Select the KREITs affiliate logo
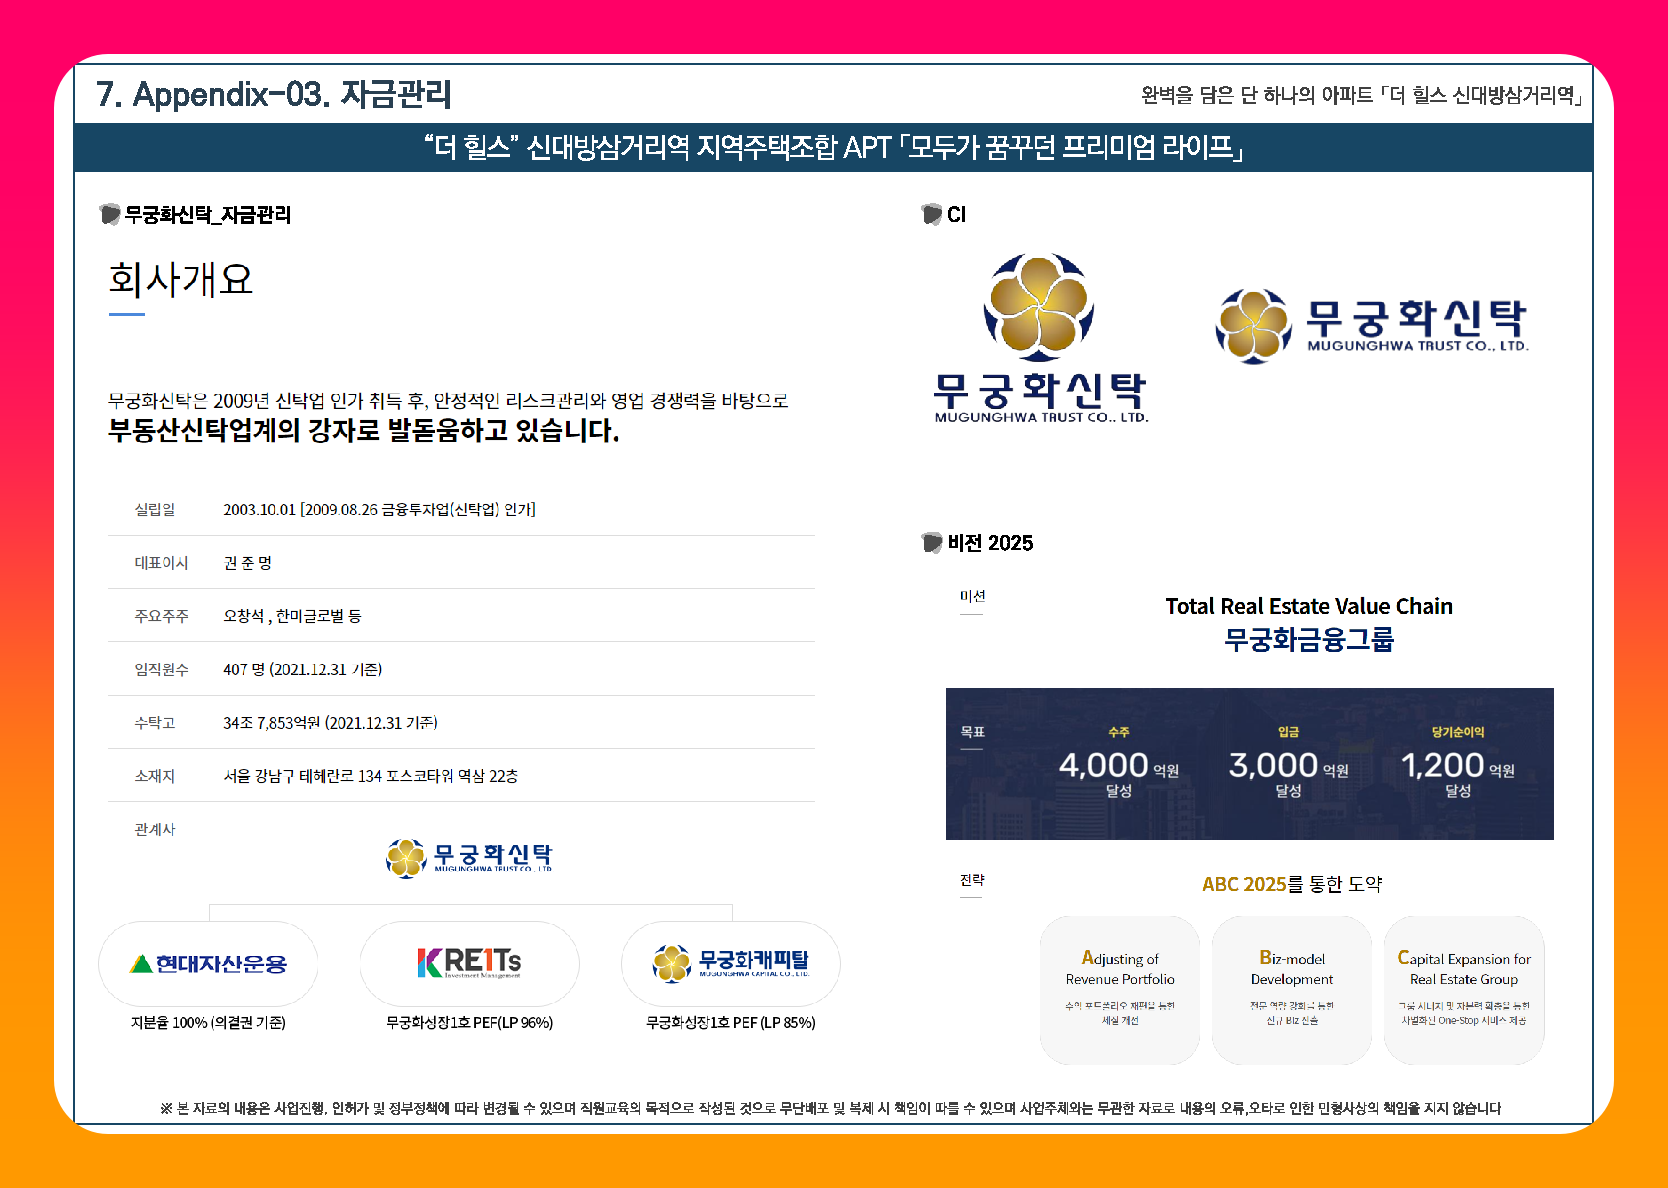 point(469,962)
